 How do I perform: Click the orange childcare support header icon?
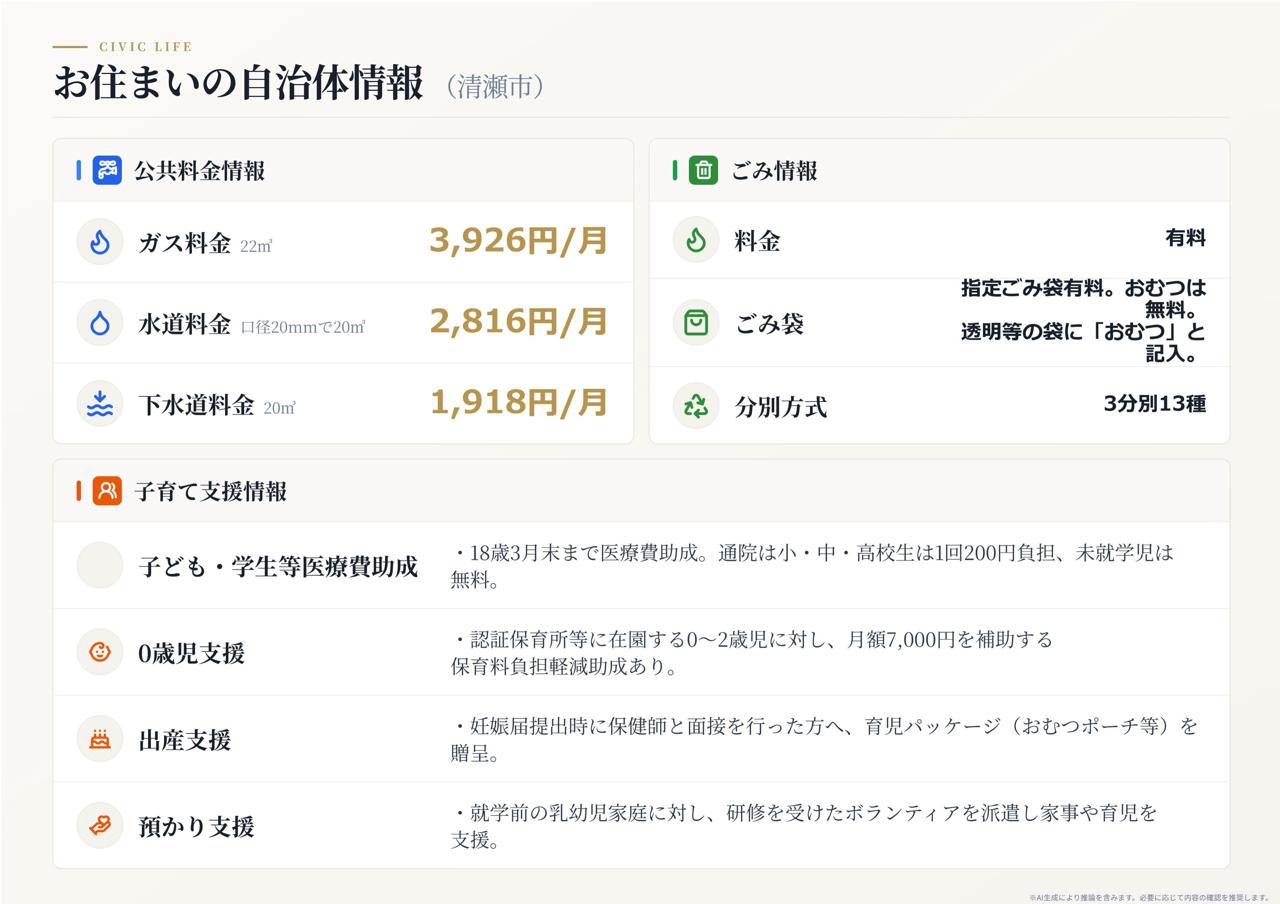[107, 491]
